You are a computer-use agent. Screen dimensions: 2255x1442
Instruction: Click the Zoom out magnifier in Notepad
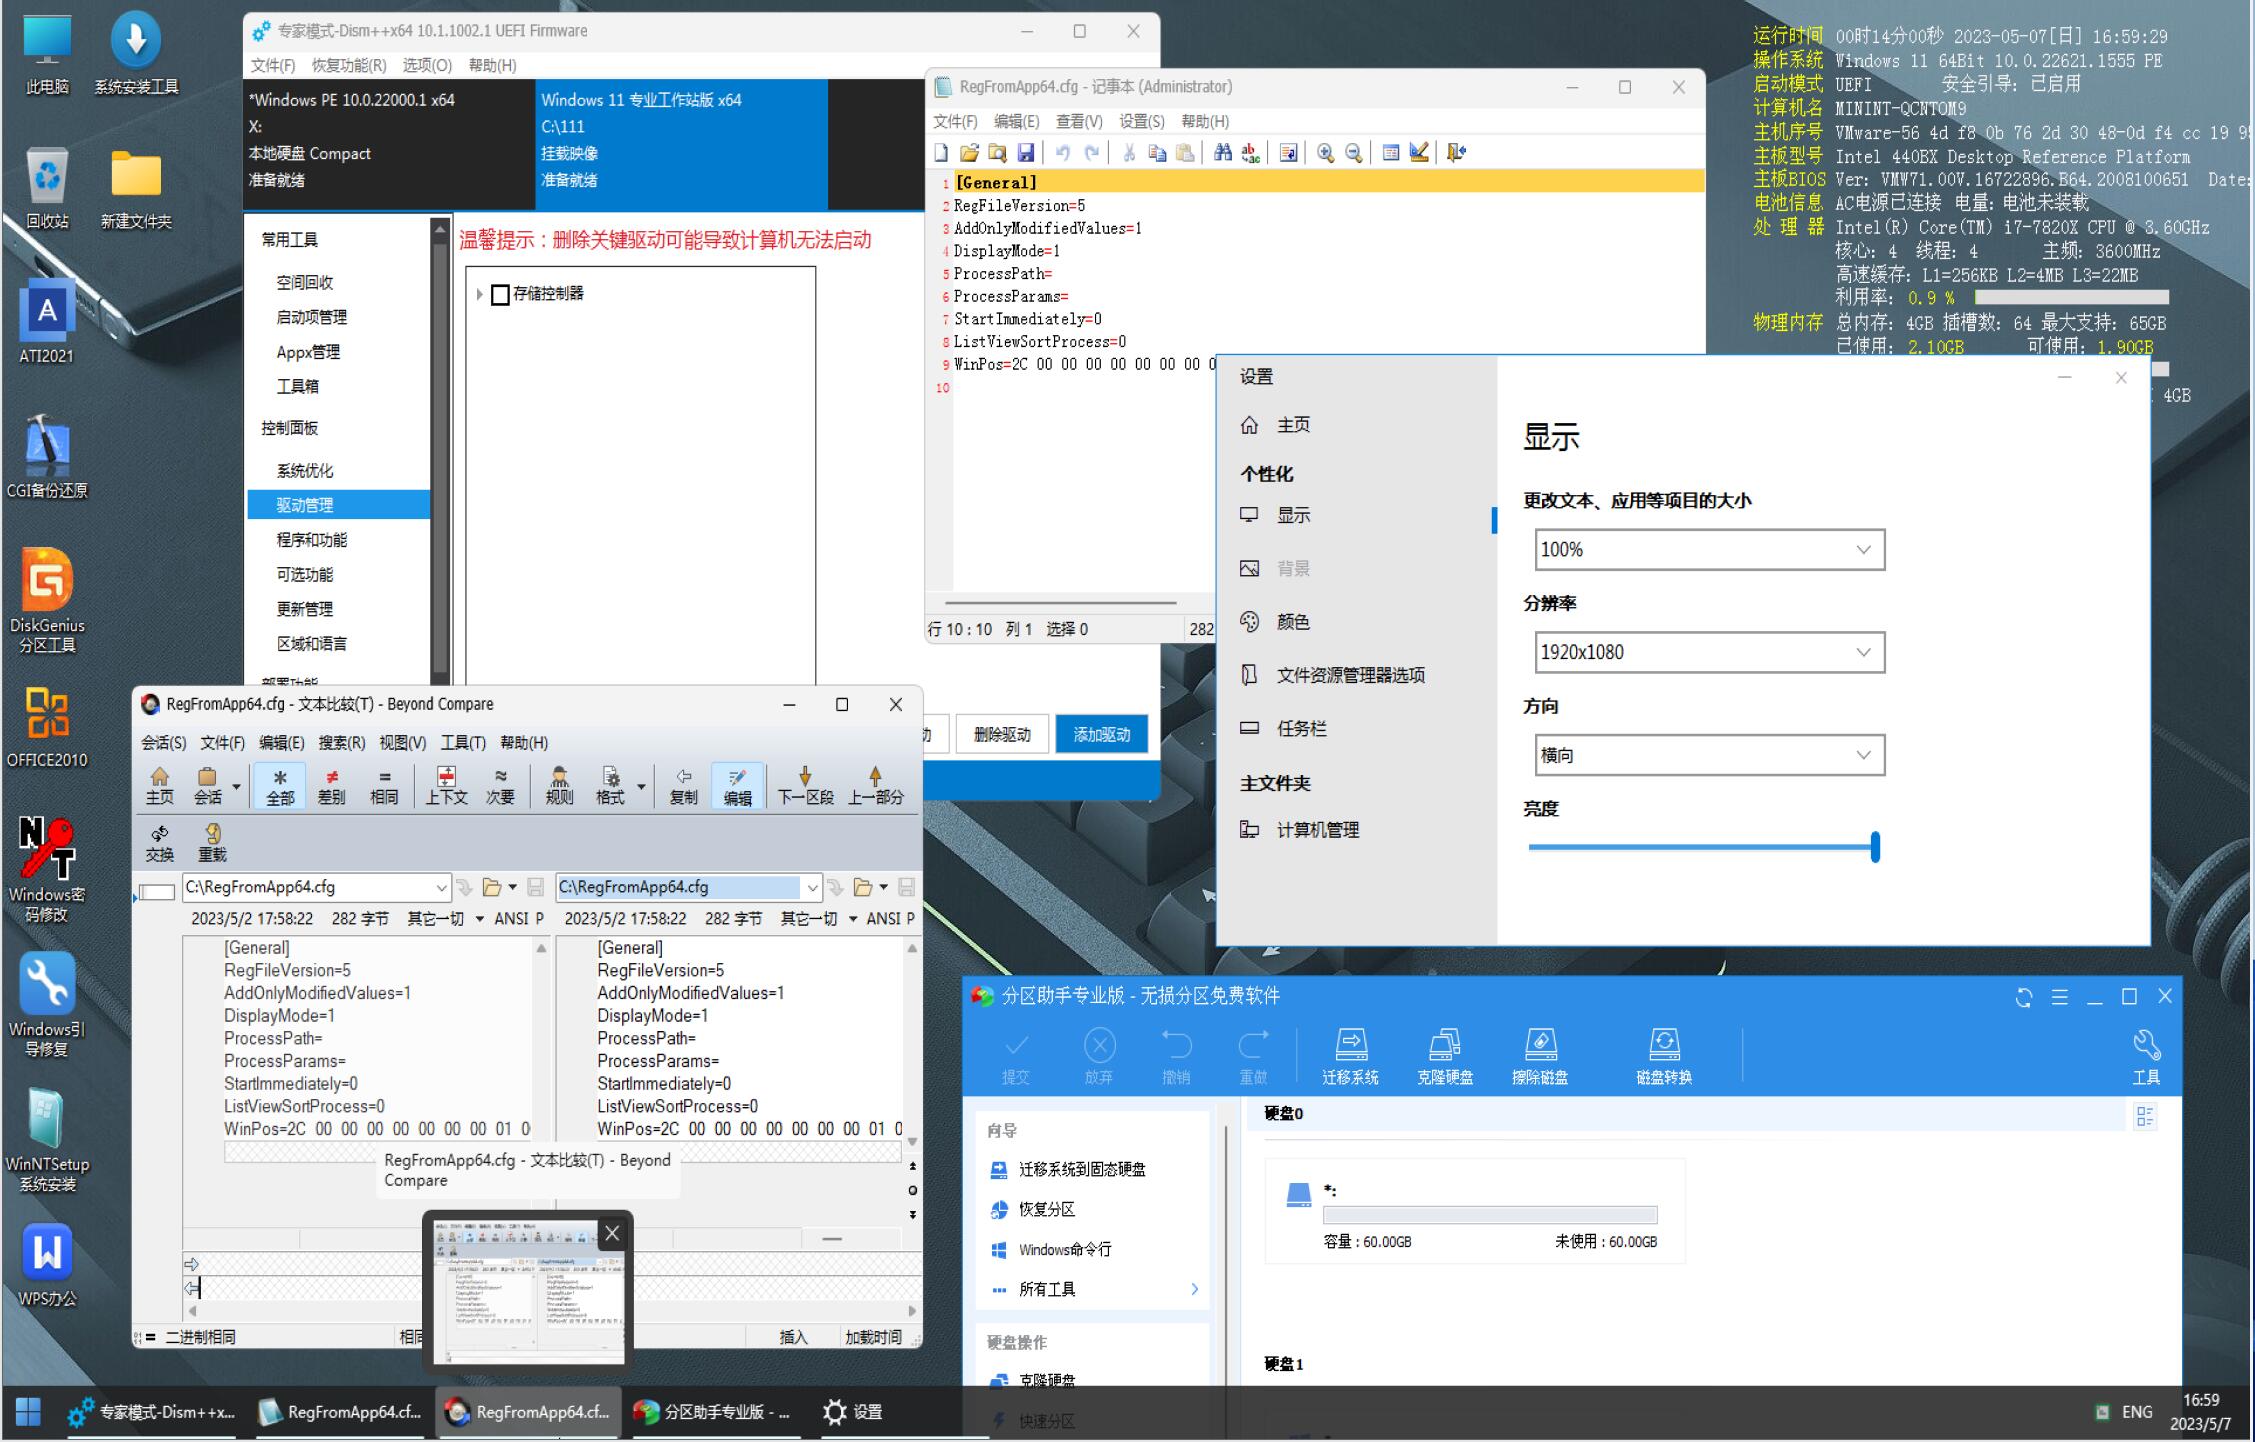click(x=1353, y=152)
